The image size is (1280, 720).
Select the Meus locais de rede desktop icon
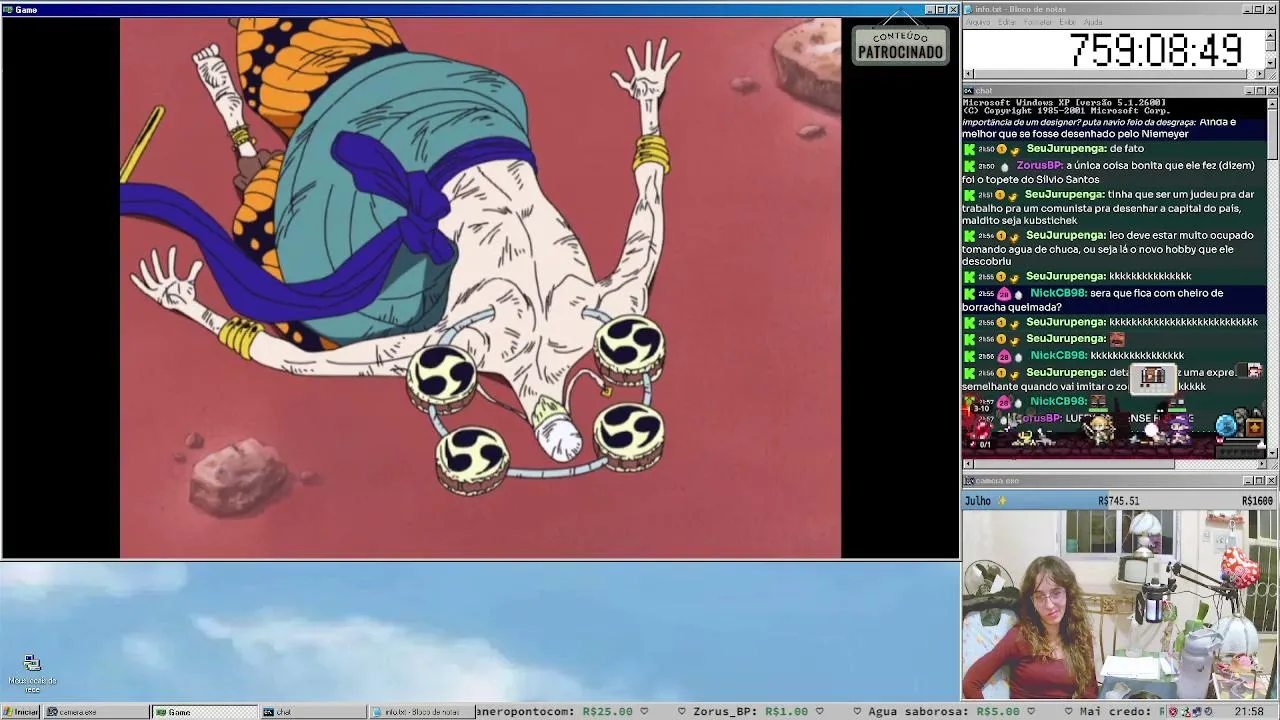(32, 673)
